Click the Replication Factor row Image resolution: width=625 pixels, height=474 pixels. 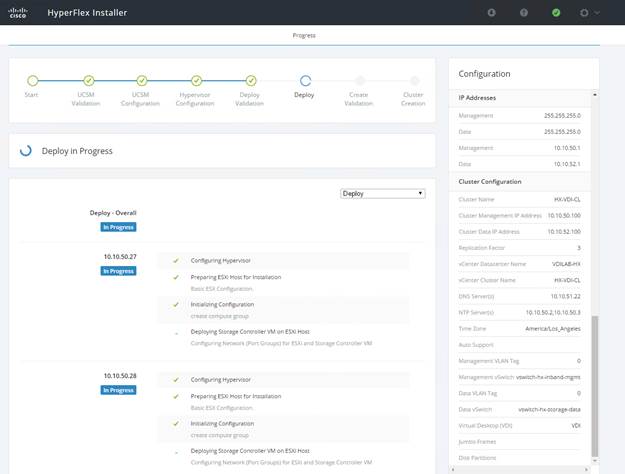click(x=520, y=248)
